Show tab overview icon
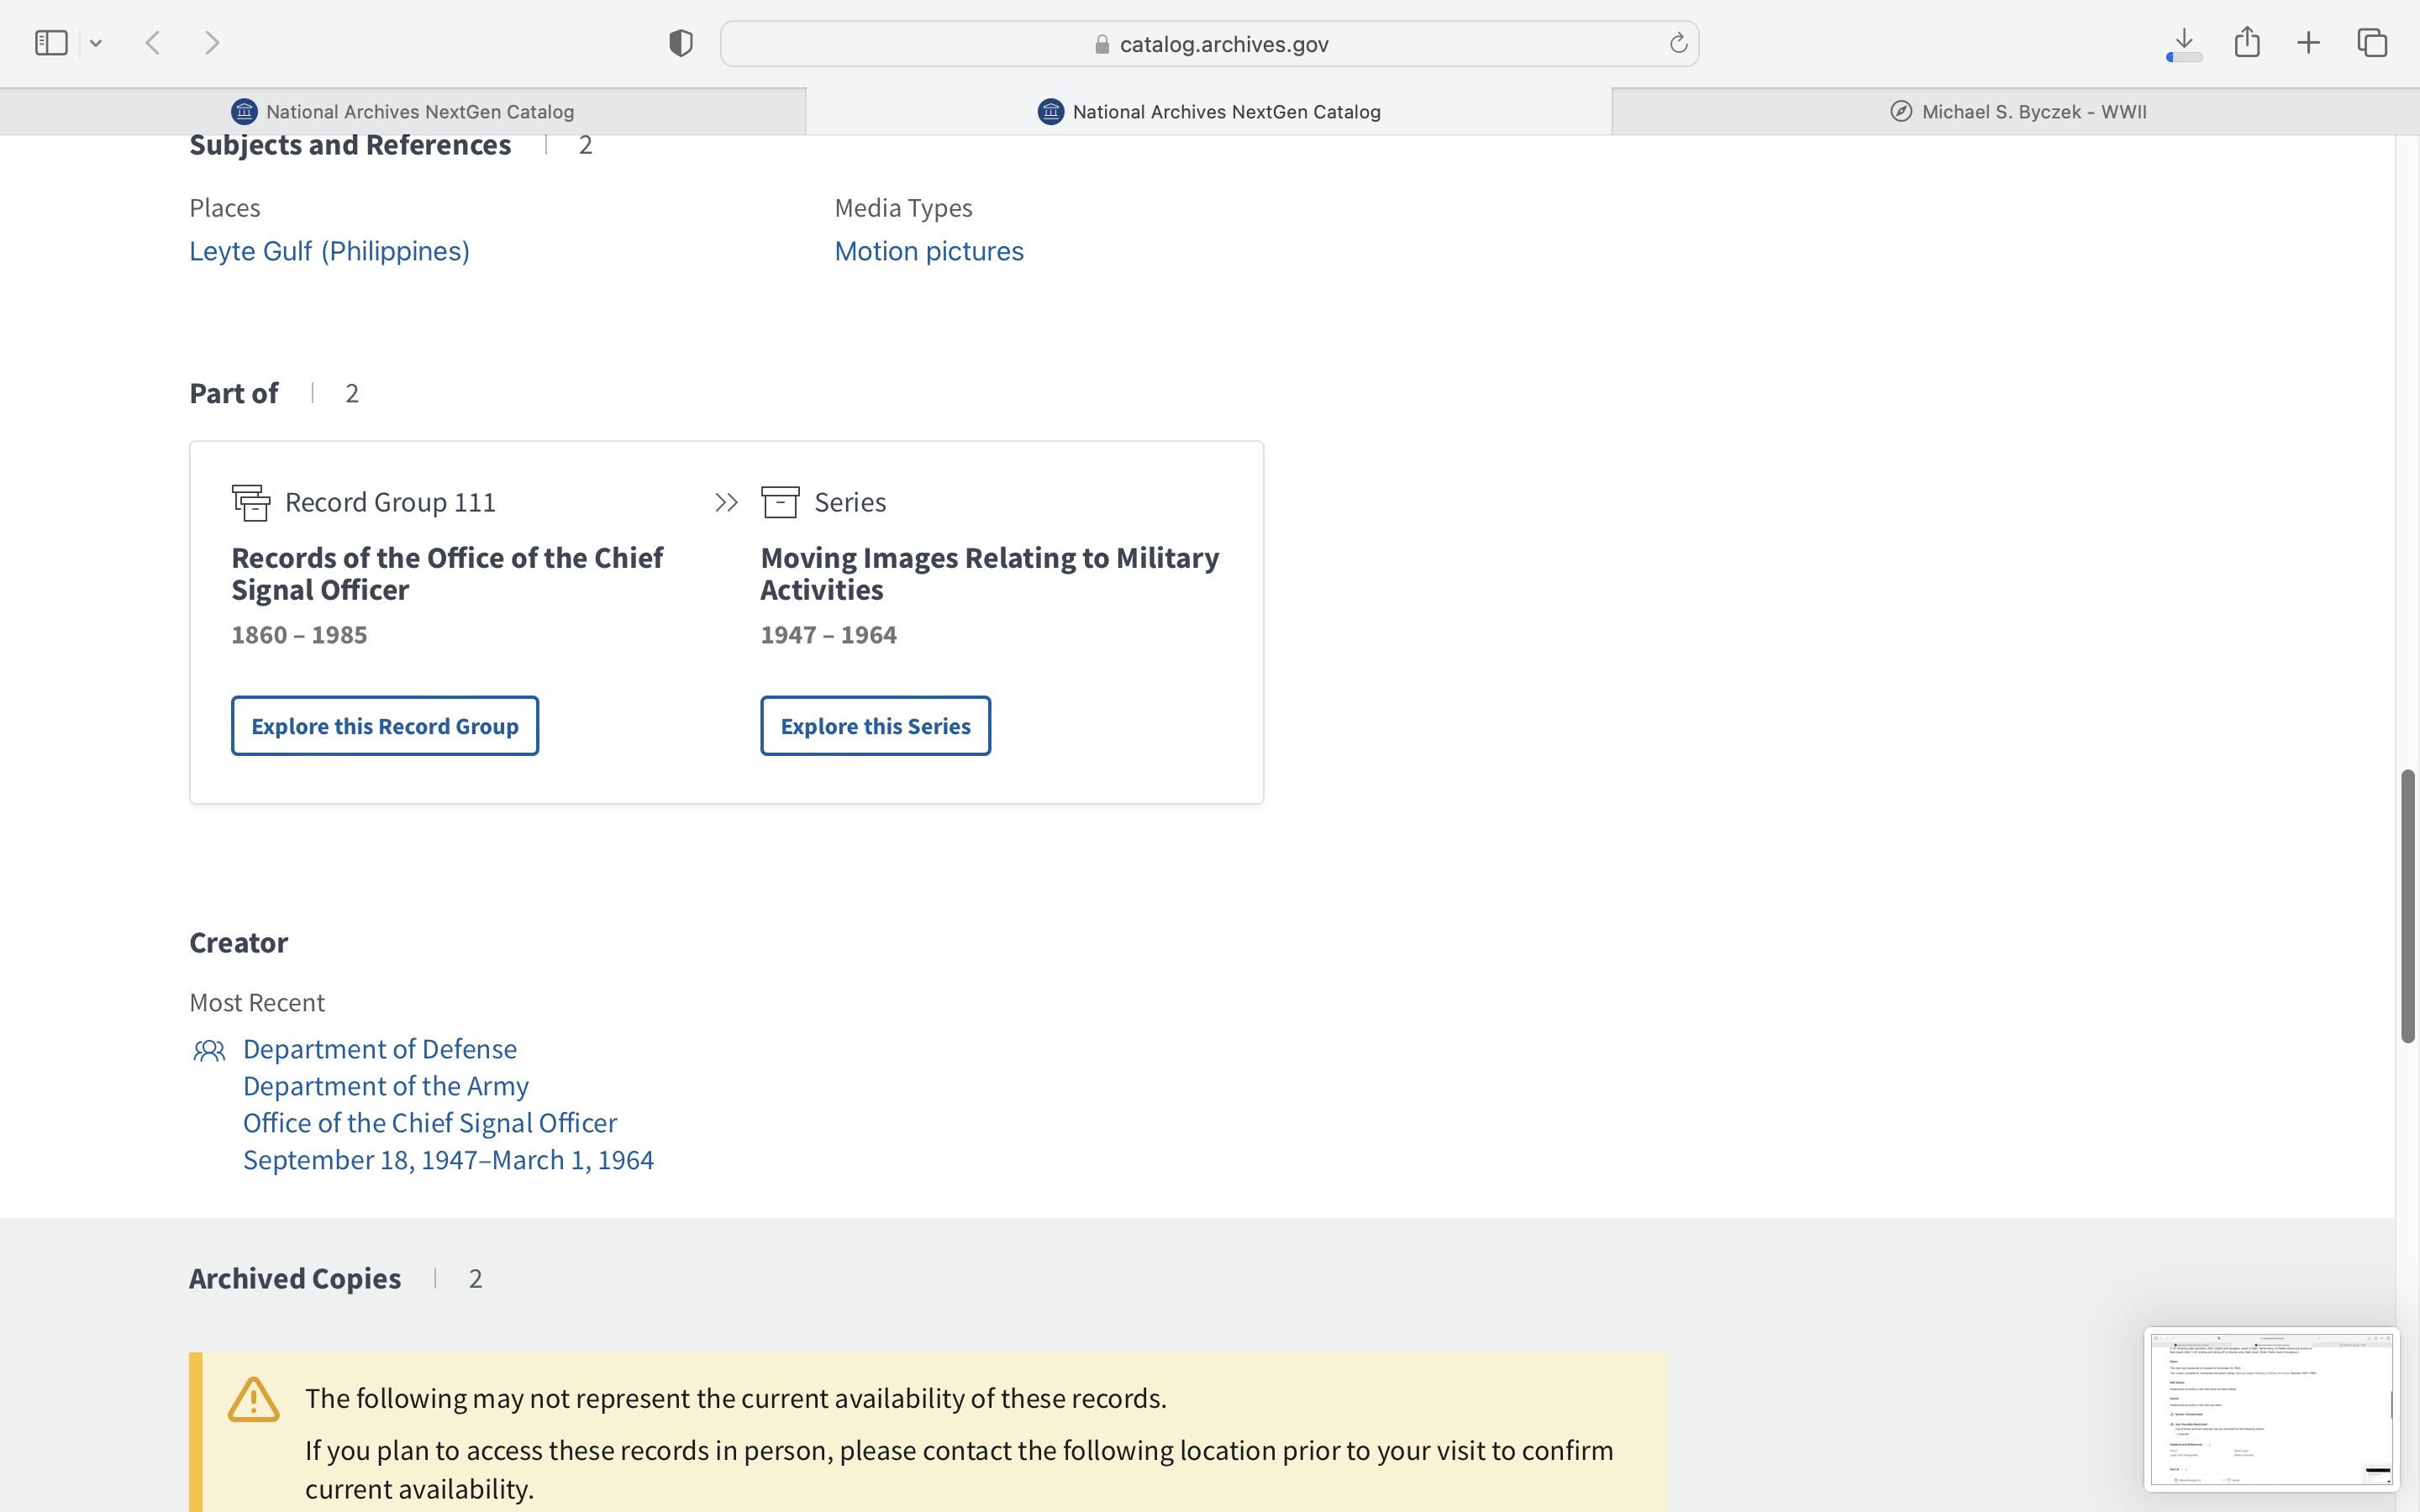Image resolution: width=2420 pixels, height=1512 pixels. pyautogui.click(x=2372, y=43)
